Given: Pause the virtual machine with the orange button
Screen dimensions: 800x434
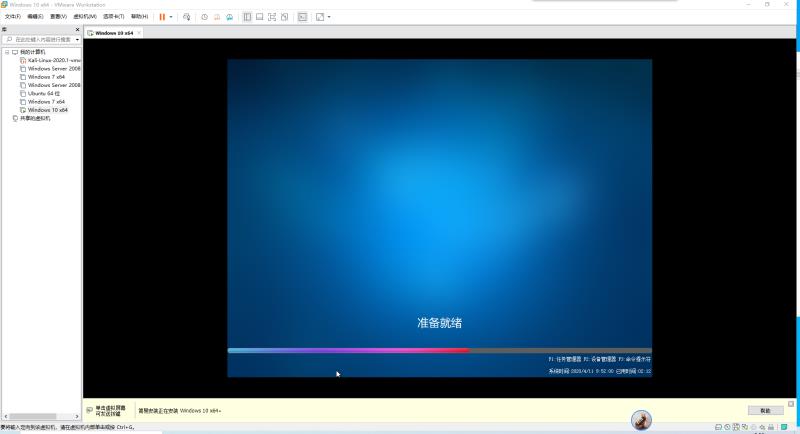Looking at the screenshot, I should pyautogui.click(x=162, y=17).
